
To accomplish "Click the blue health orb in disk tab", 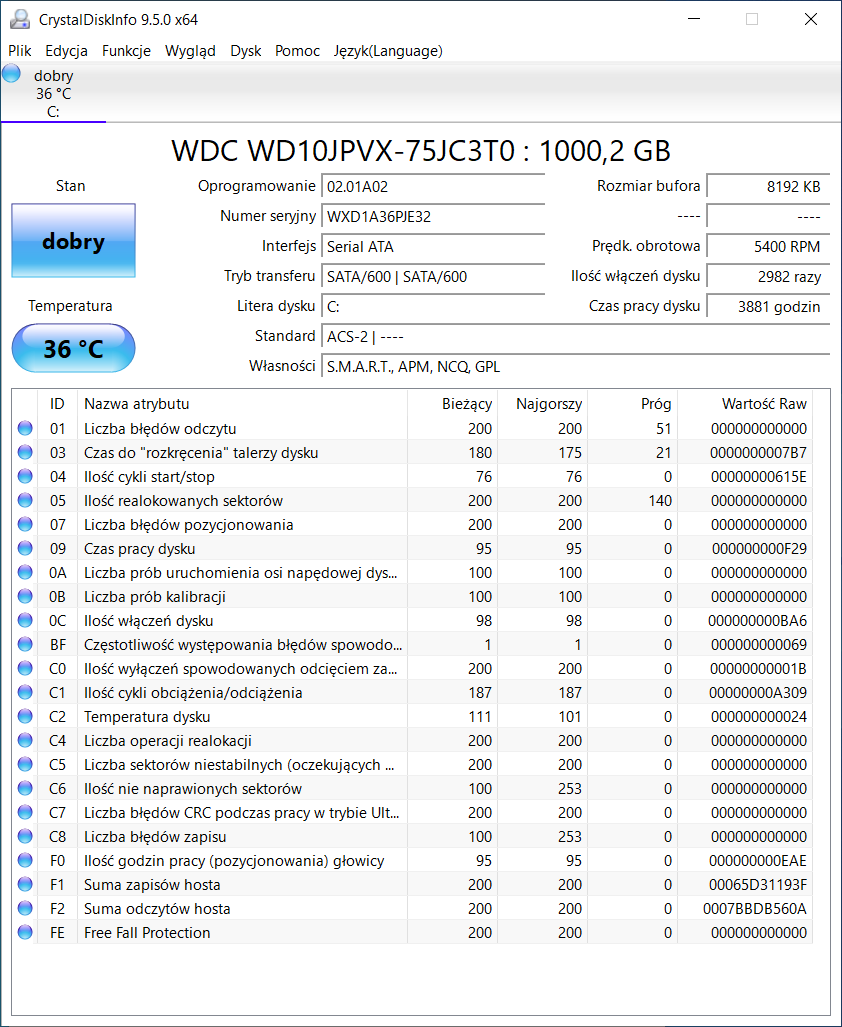I will (x=11, y=73).
